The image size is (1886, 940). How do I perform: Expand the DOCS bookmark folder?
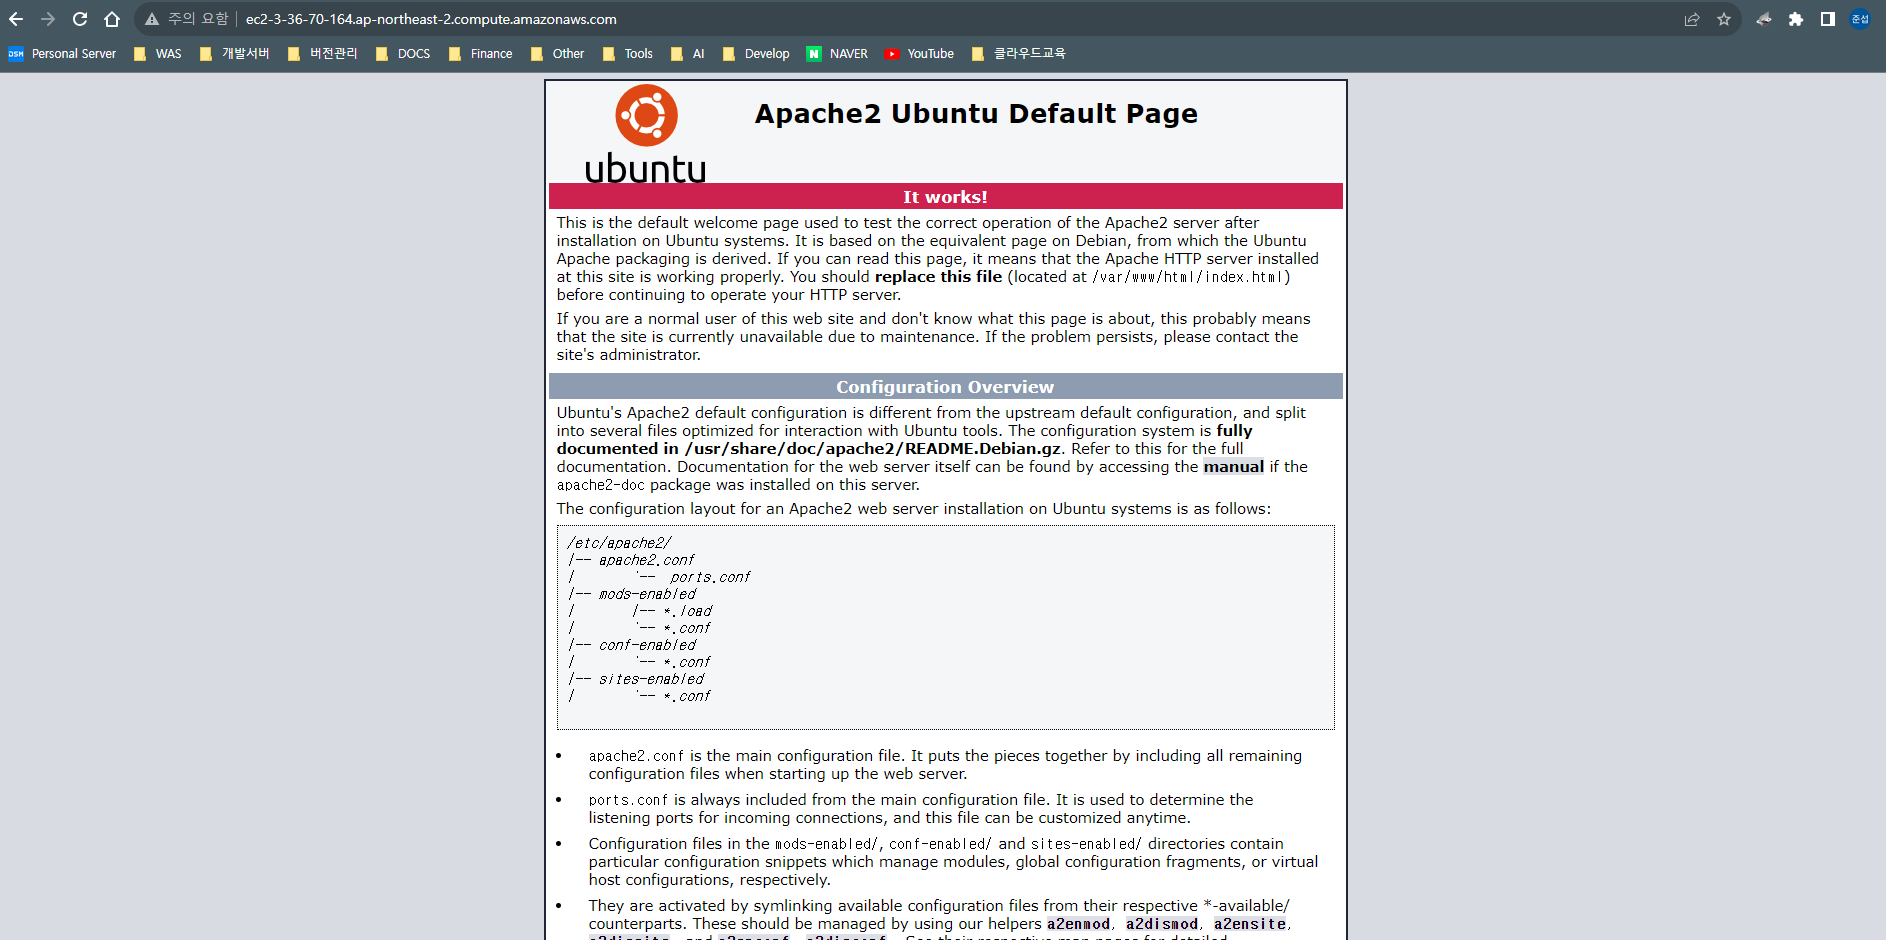coord(403,54)
